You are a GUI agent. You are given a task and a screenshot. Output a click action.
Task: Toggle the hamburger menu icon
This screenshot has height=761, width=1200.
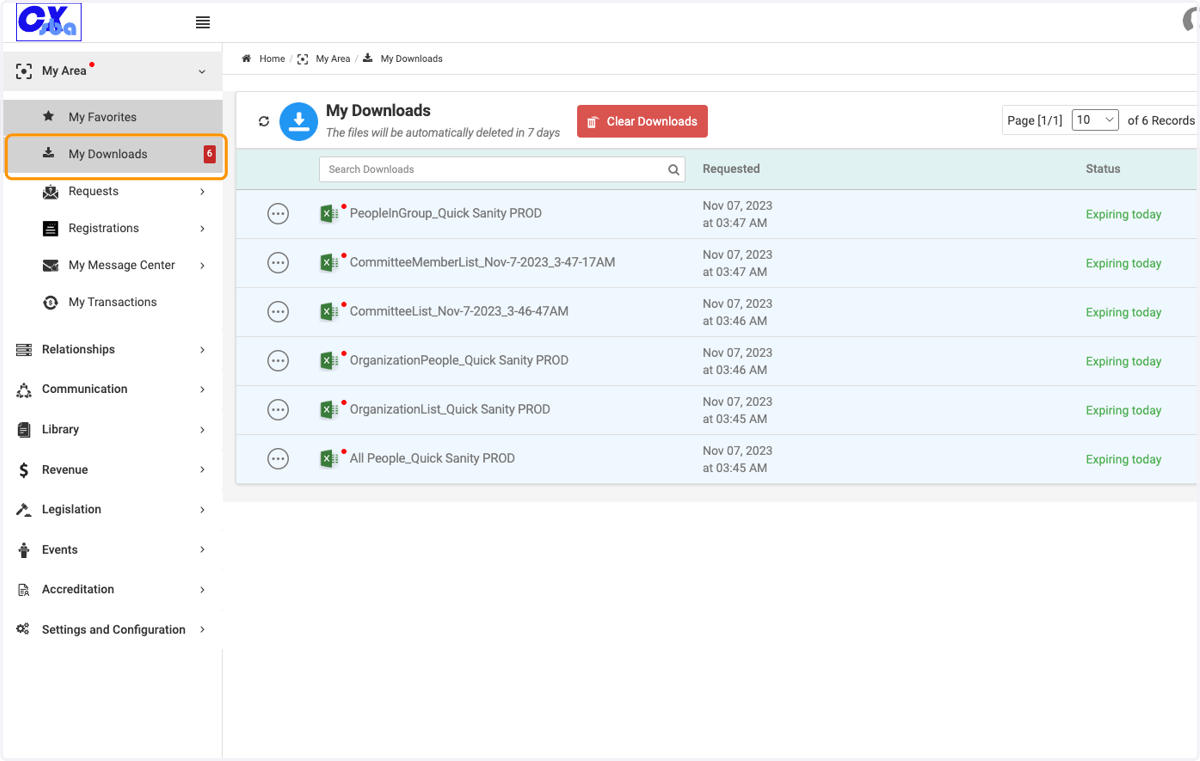pos(203,22)
